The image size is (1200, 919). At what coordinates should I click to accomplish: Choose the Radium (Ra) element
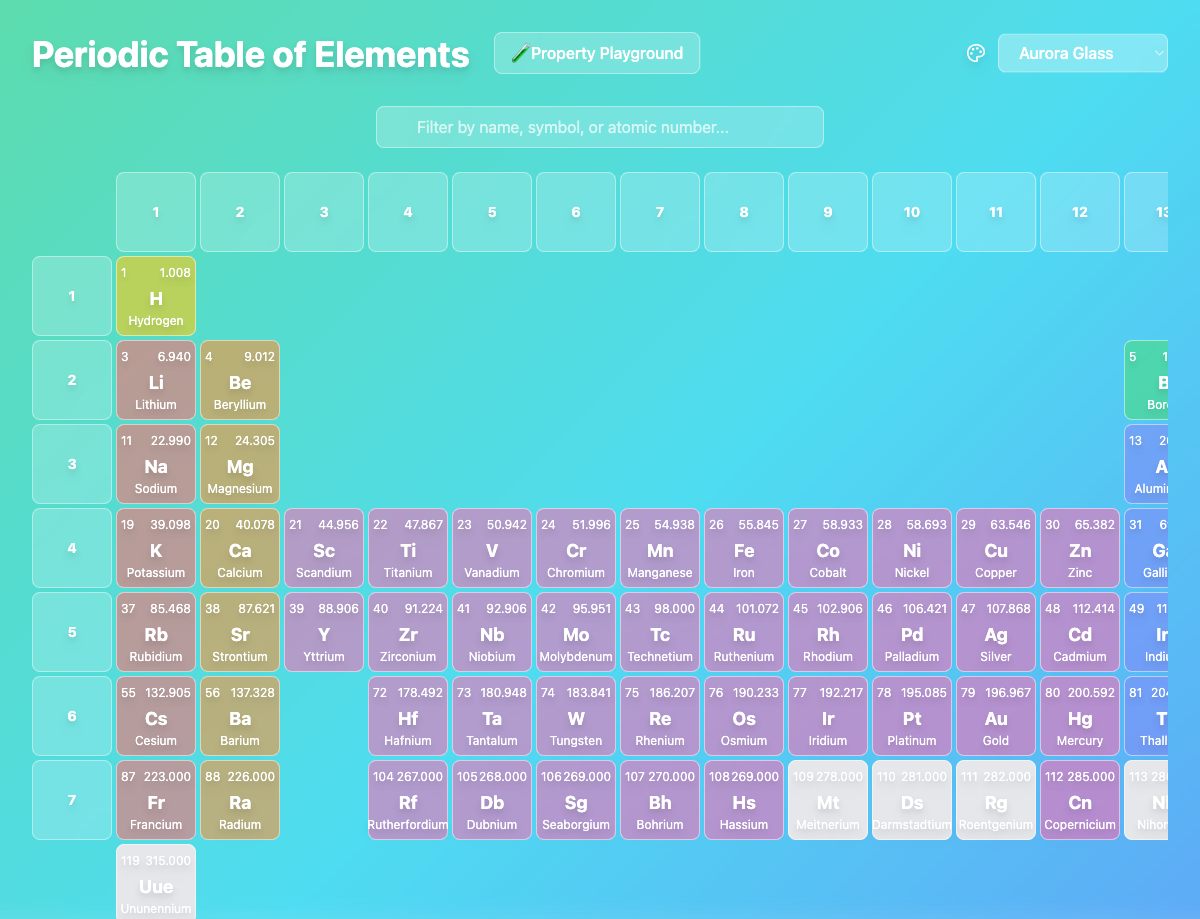(x=240, y=801)
